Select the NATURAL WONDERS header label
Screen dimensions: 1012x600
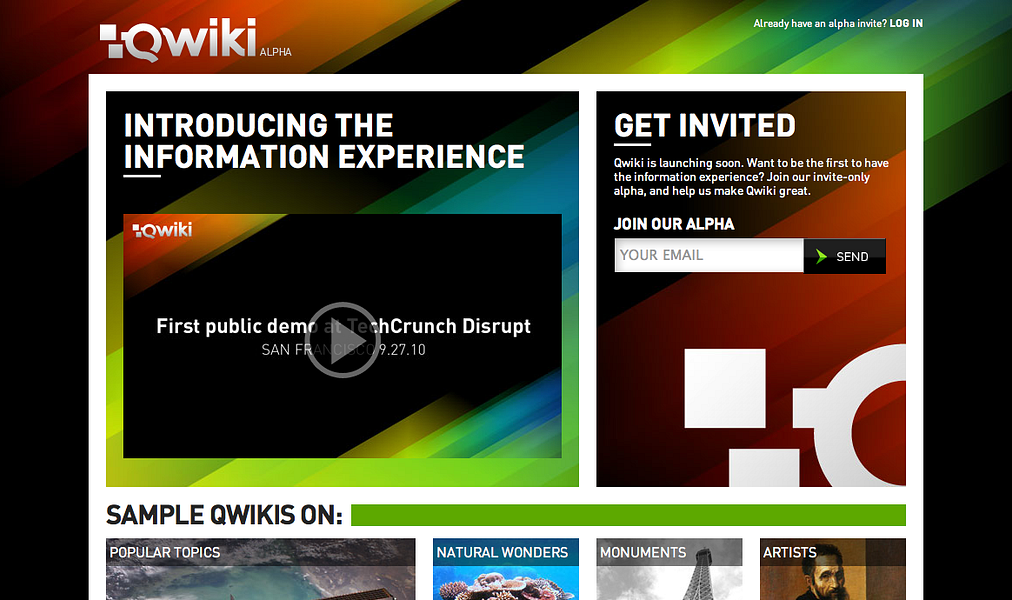503,552
